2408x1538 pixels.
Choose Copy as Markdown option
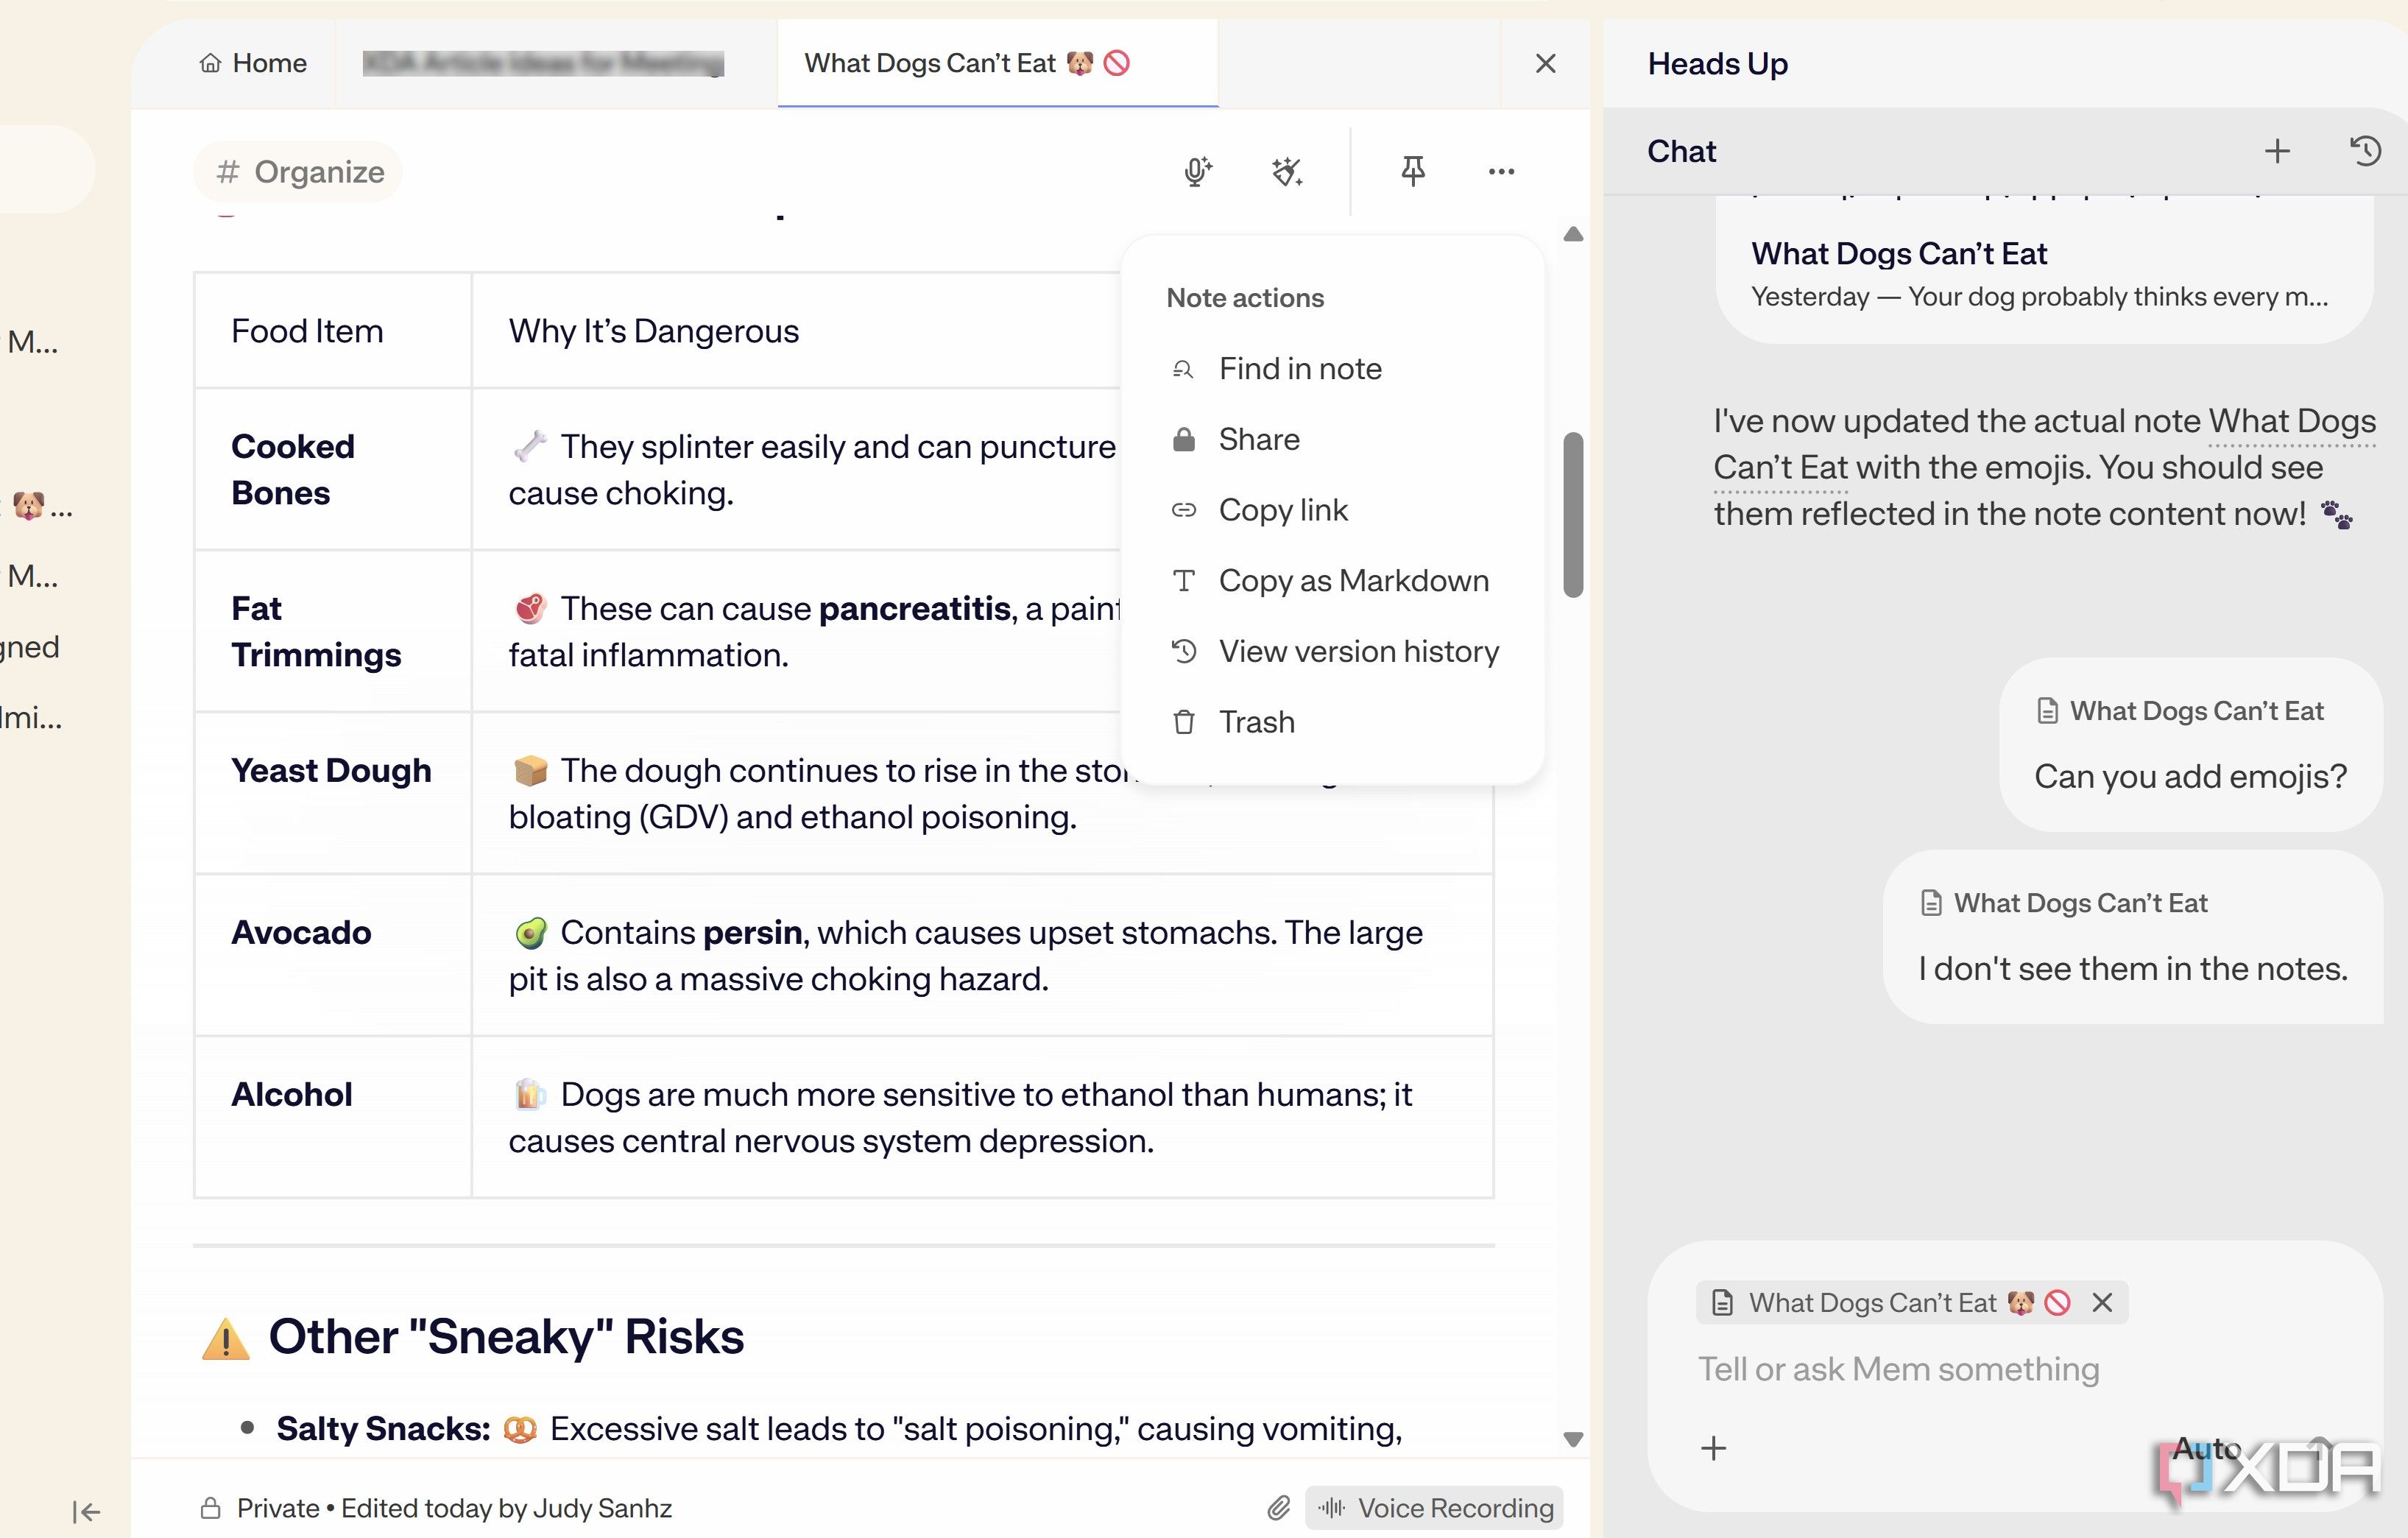(1332, 581)
